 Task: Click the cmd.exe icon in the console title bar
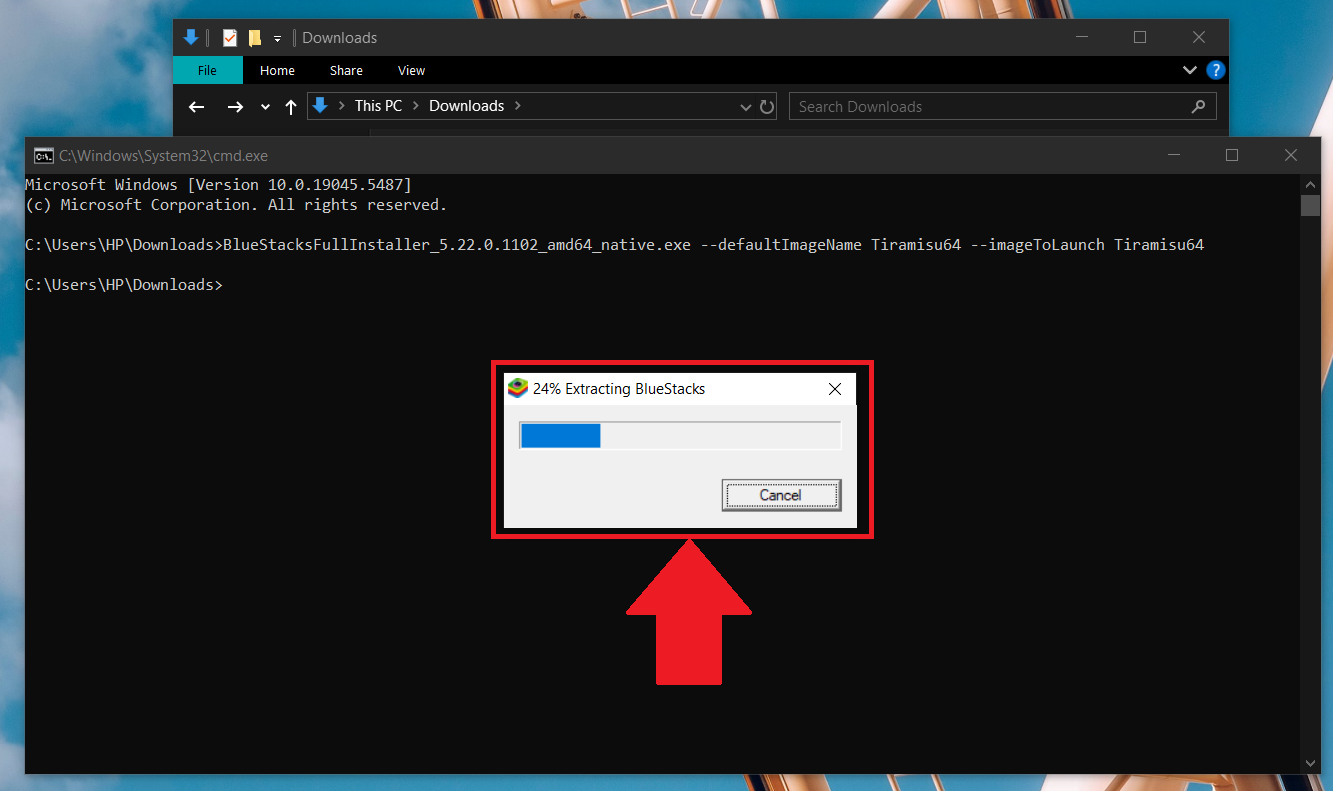click(x=43, y=156)
